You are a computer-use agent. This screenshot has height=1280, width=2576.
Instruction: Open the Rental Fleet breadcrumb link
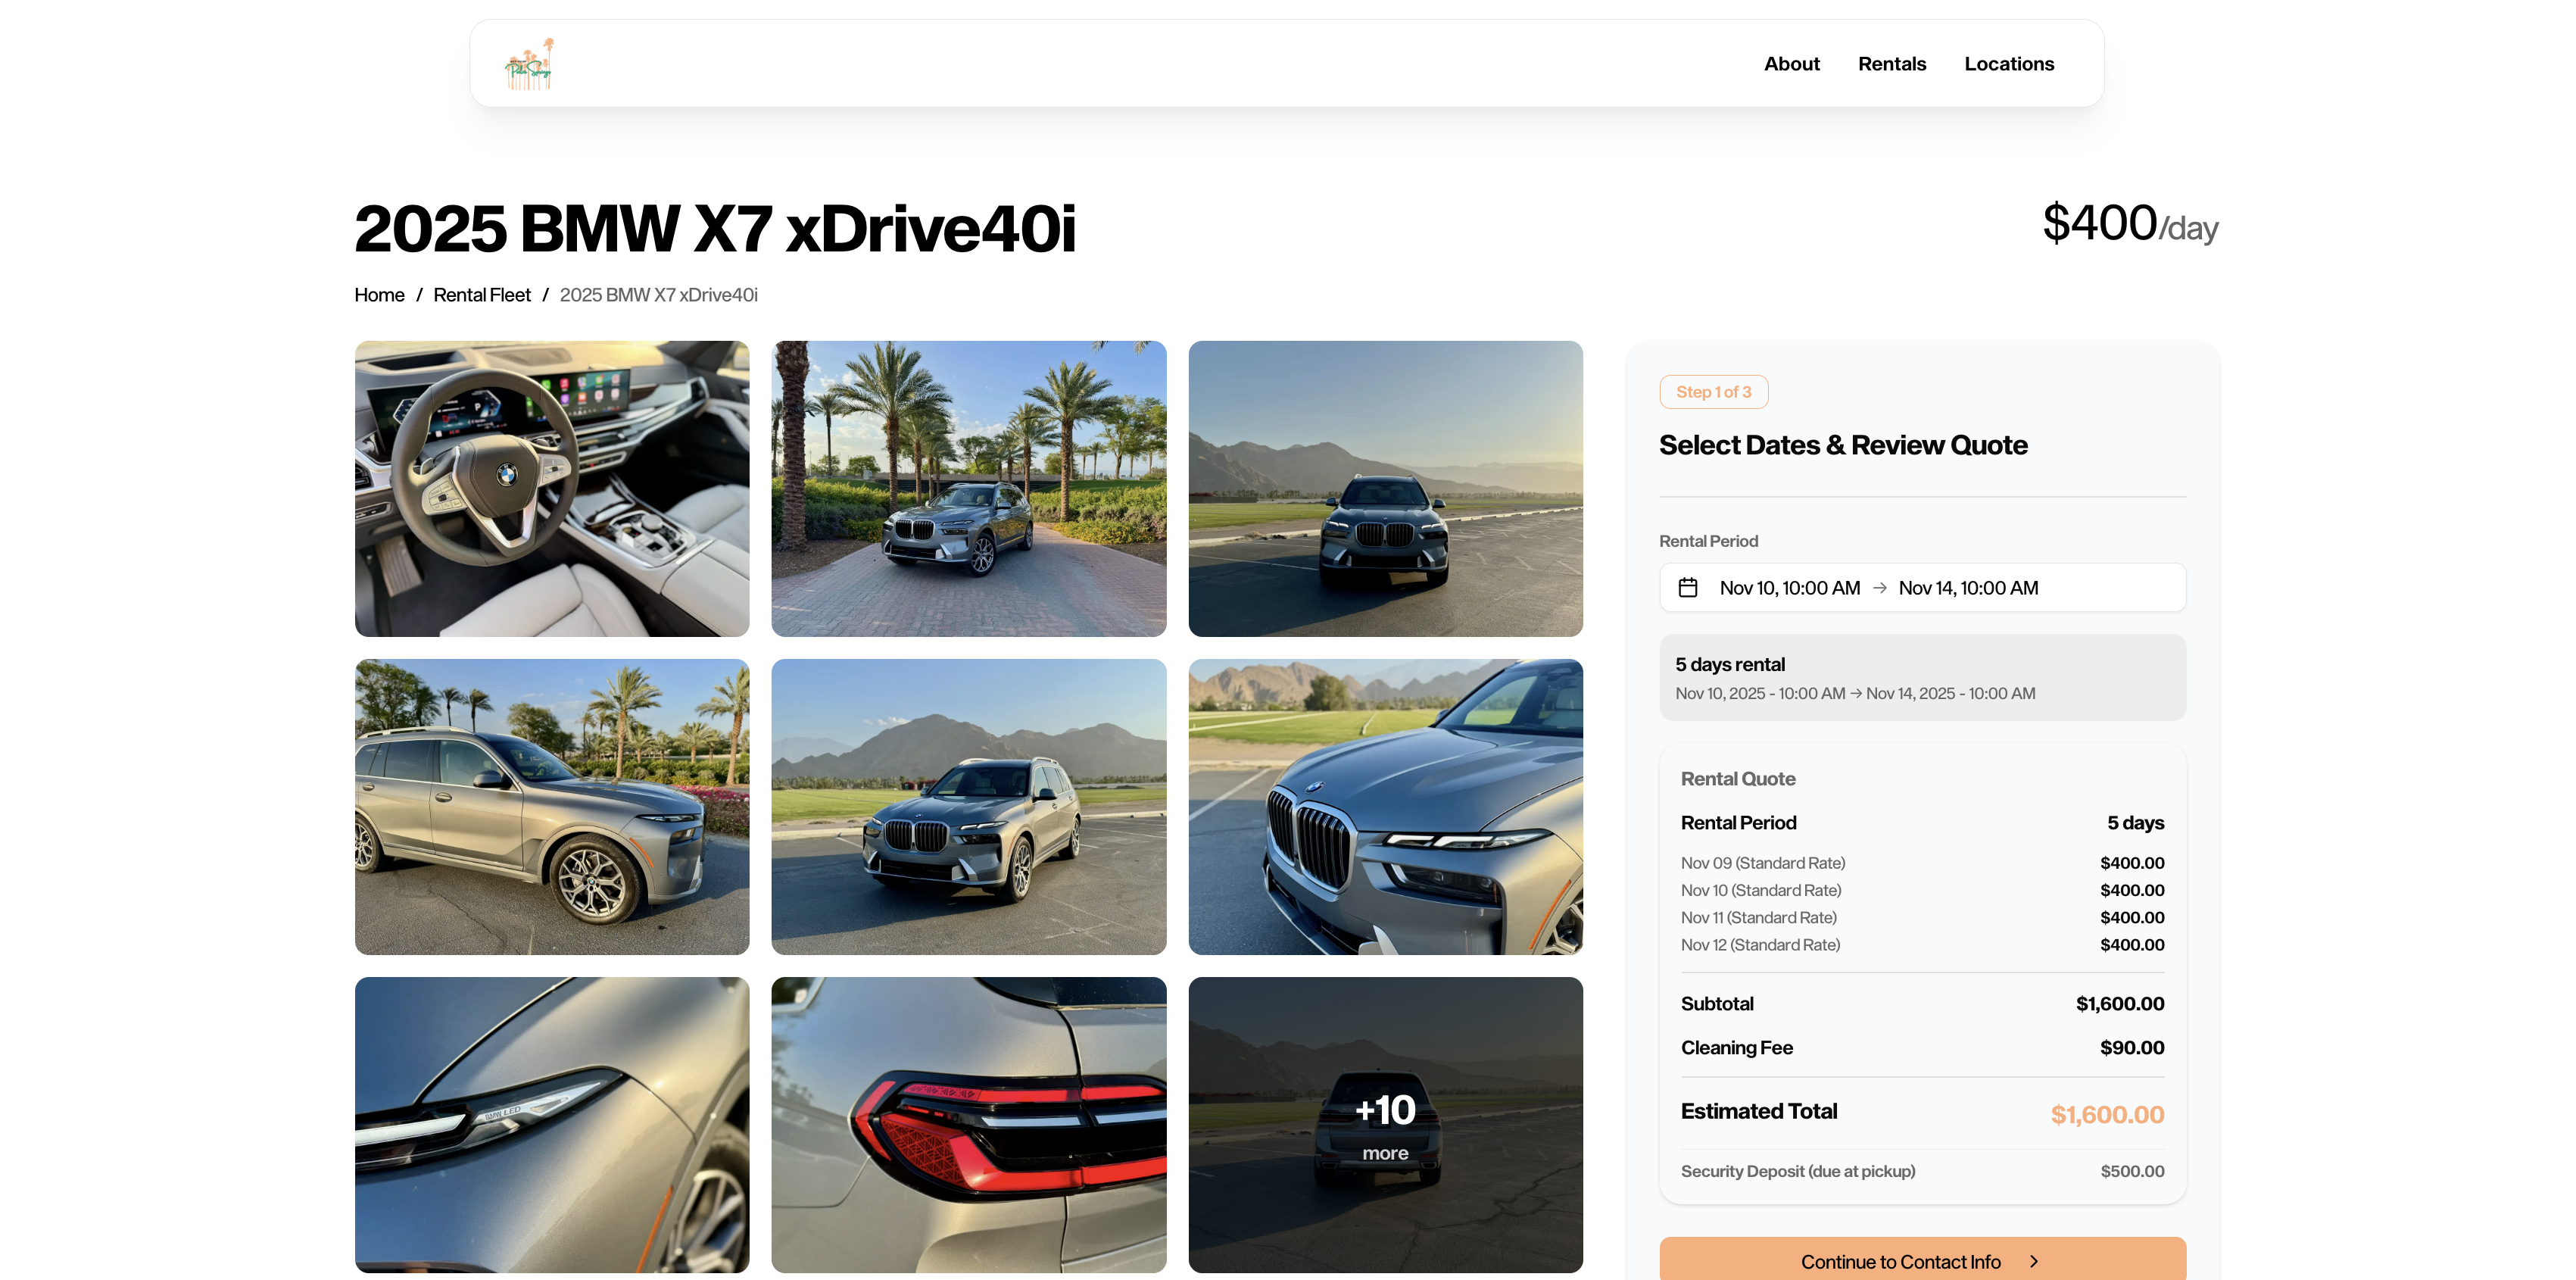click(x=482, y=294)
